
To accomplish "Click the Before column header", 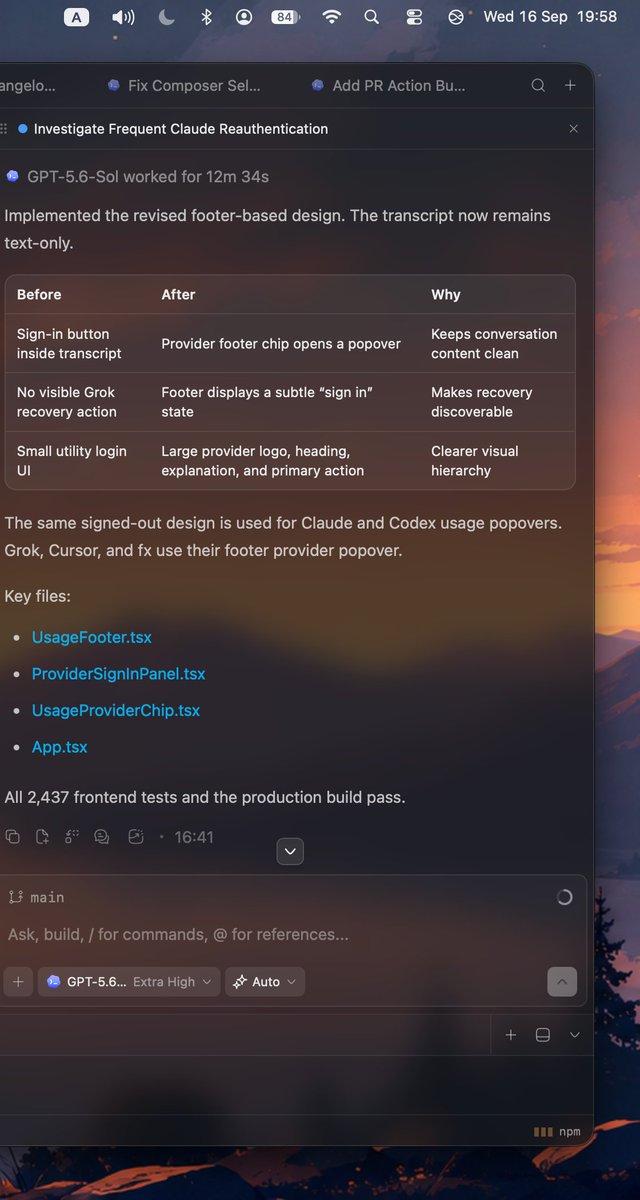I will click(x=39, y=294).
